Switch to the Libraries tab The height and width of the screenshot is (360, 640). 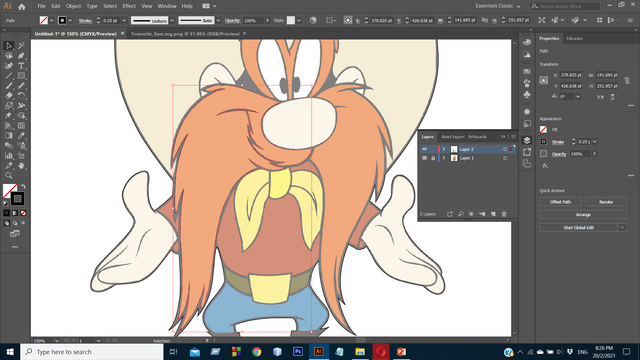click(574, 38)
